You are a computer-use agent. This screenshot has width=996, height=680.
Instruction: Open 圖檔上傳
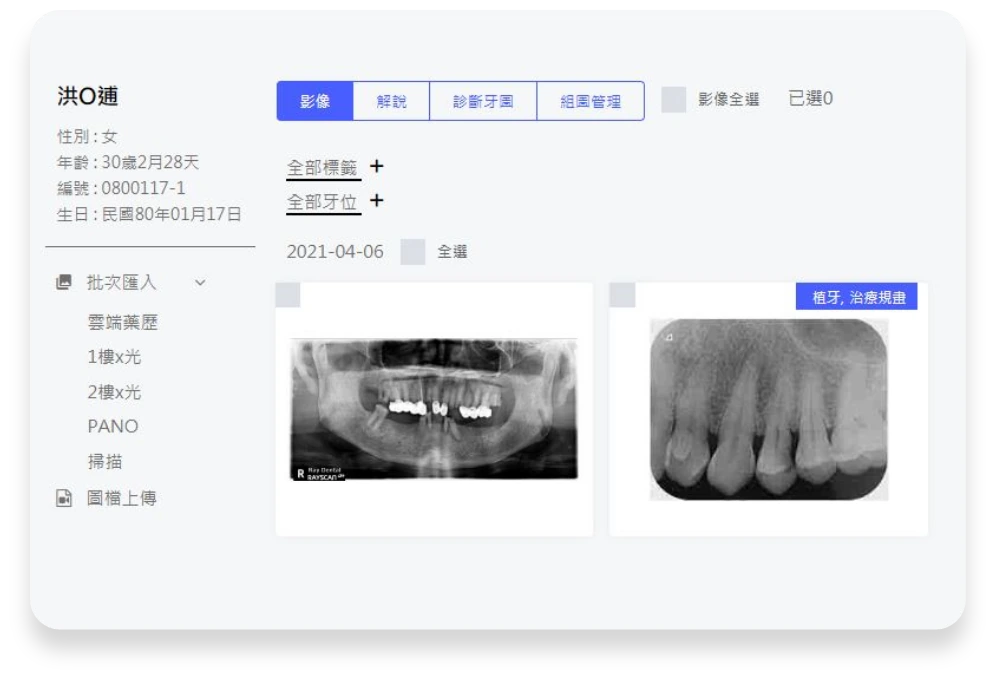(x=121, y=498)
